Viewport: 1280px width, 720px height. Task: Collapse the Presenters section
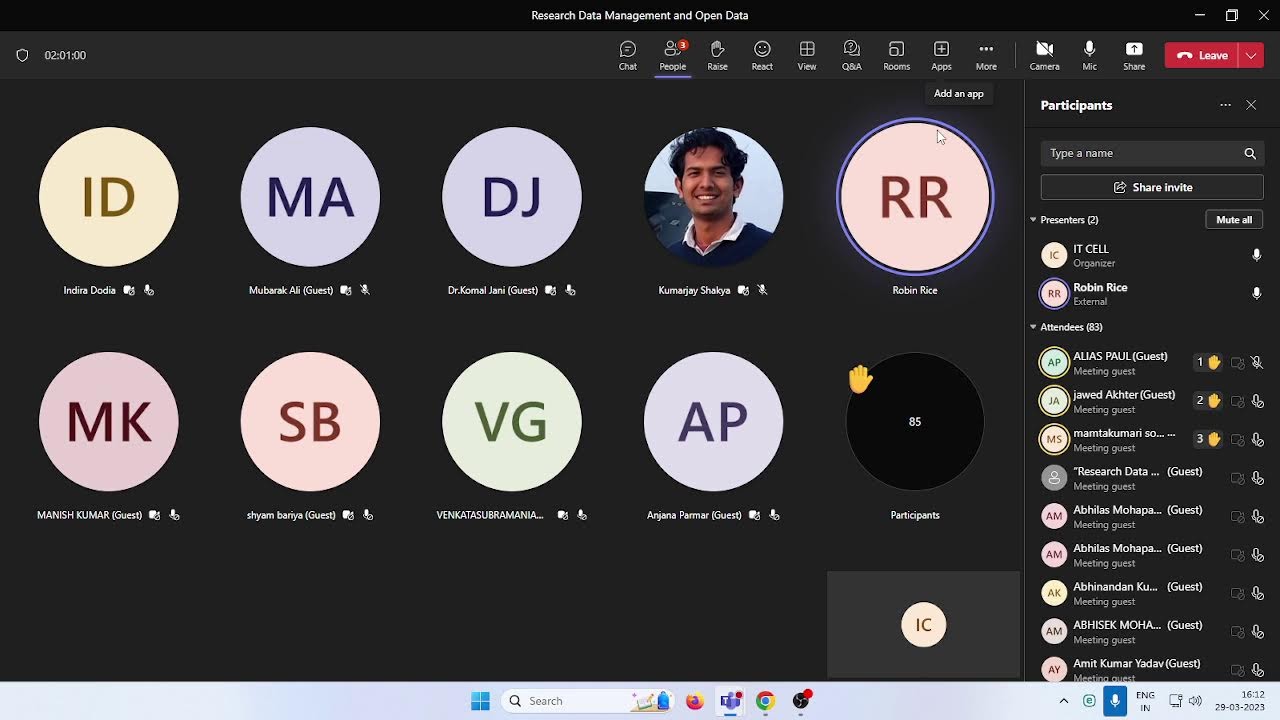point(1033,220)
